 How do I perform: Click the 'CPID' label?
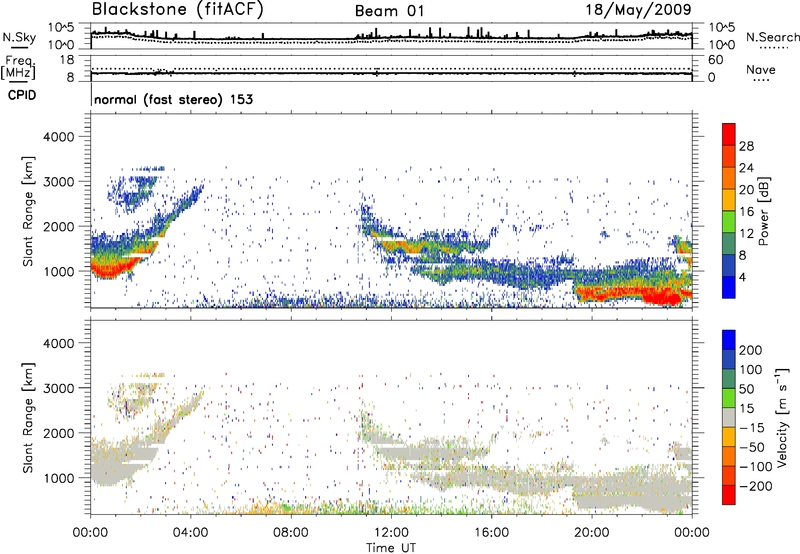[x=22, y=95]
